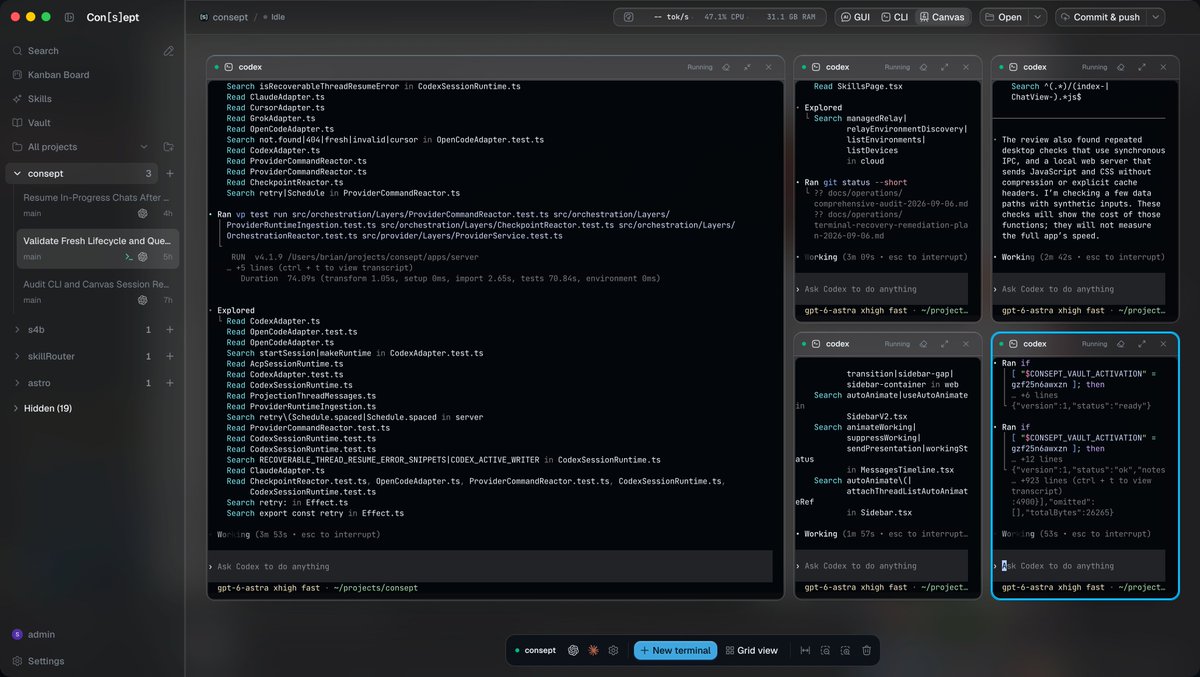Viewport: 1200px width, 677px height.
Task: Switch to the Canvas view mode
Action: (942, 17)
